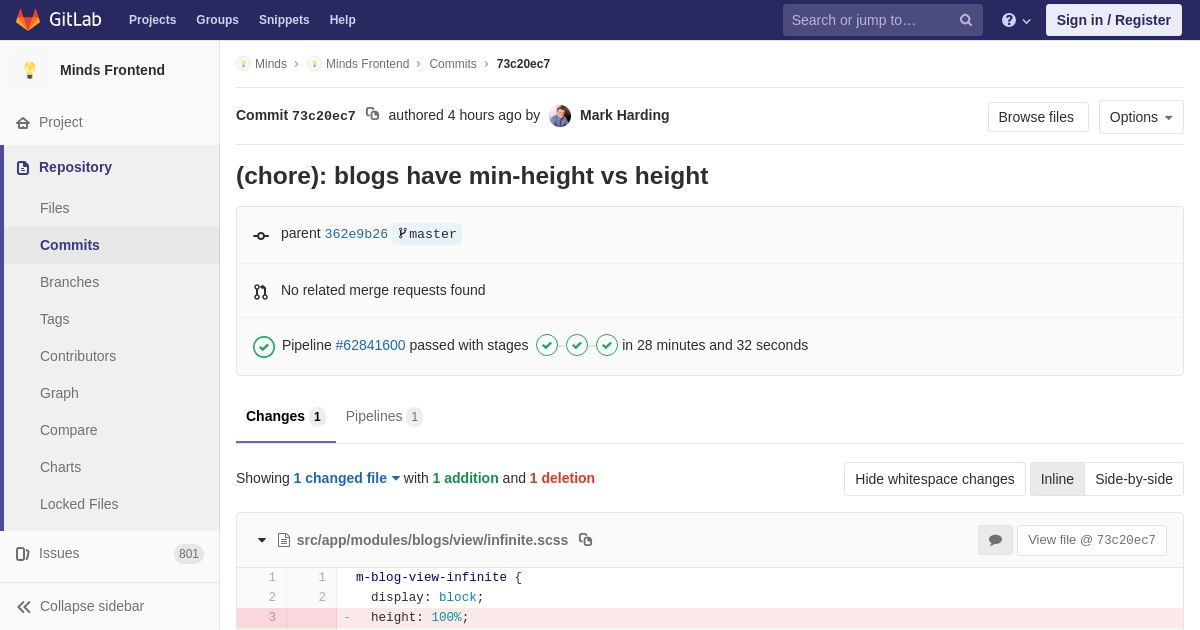Click the search magnifier icon
Viewport: 1200px width, 630px height.
[966, 20]
